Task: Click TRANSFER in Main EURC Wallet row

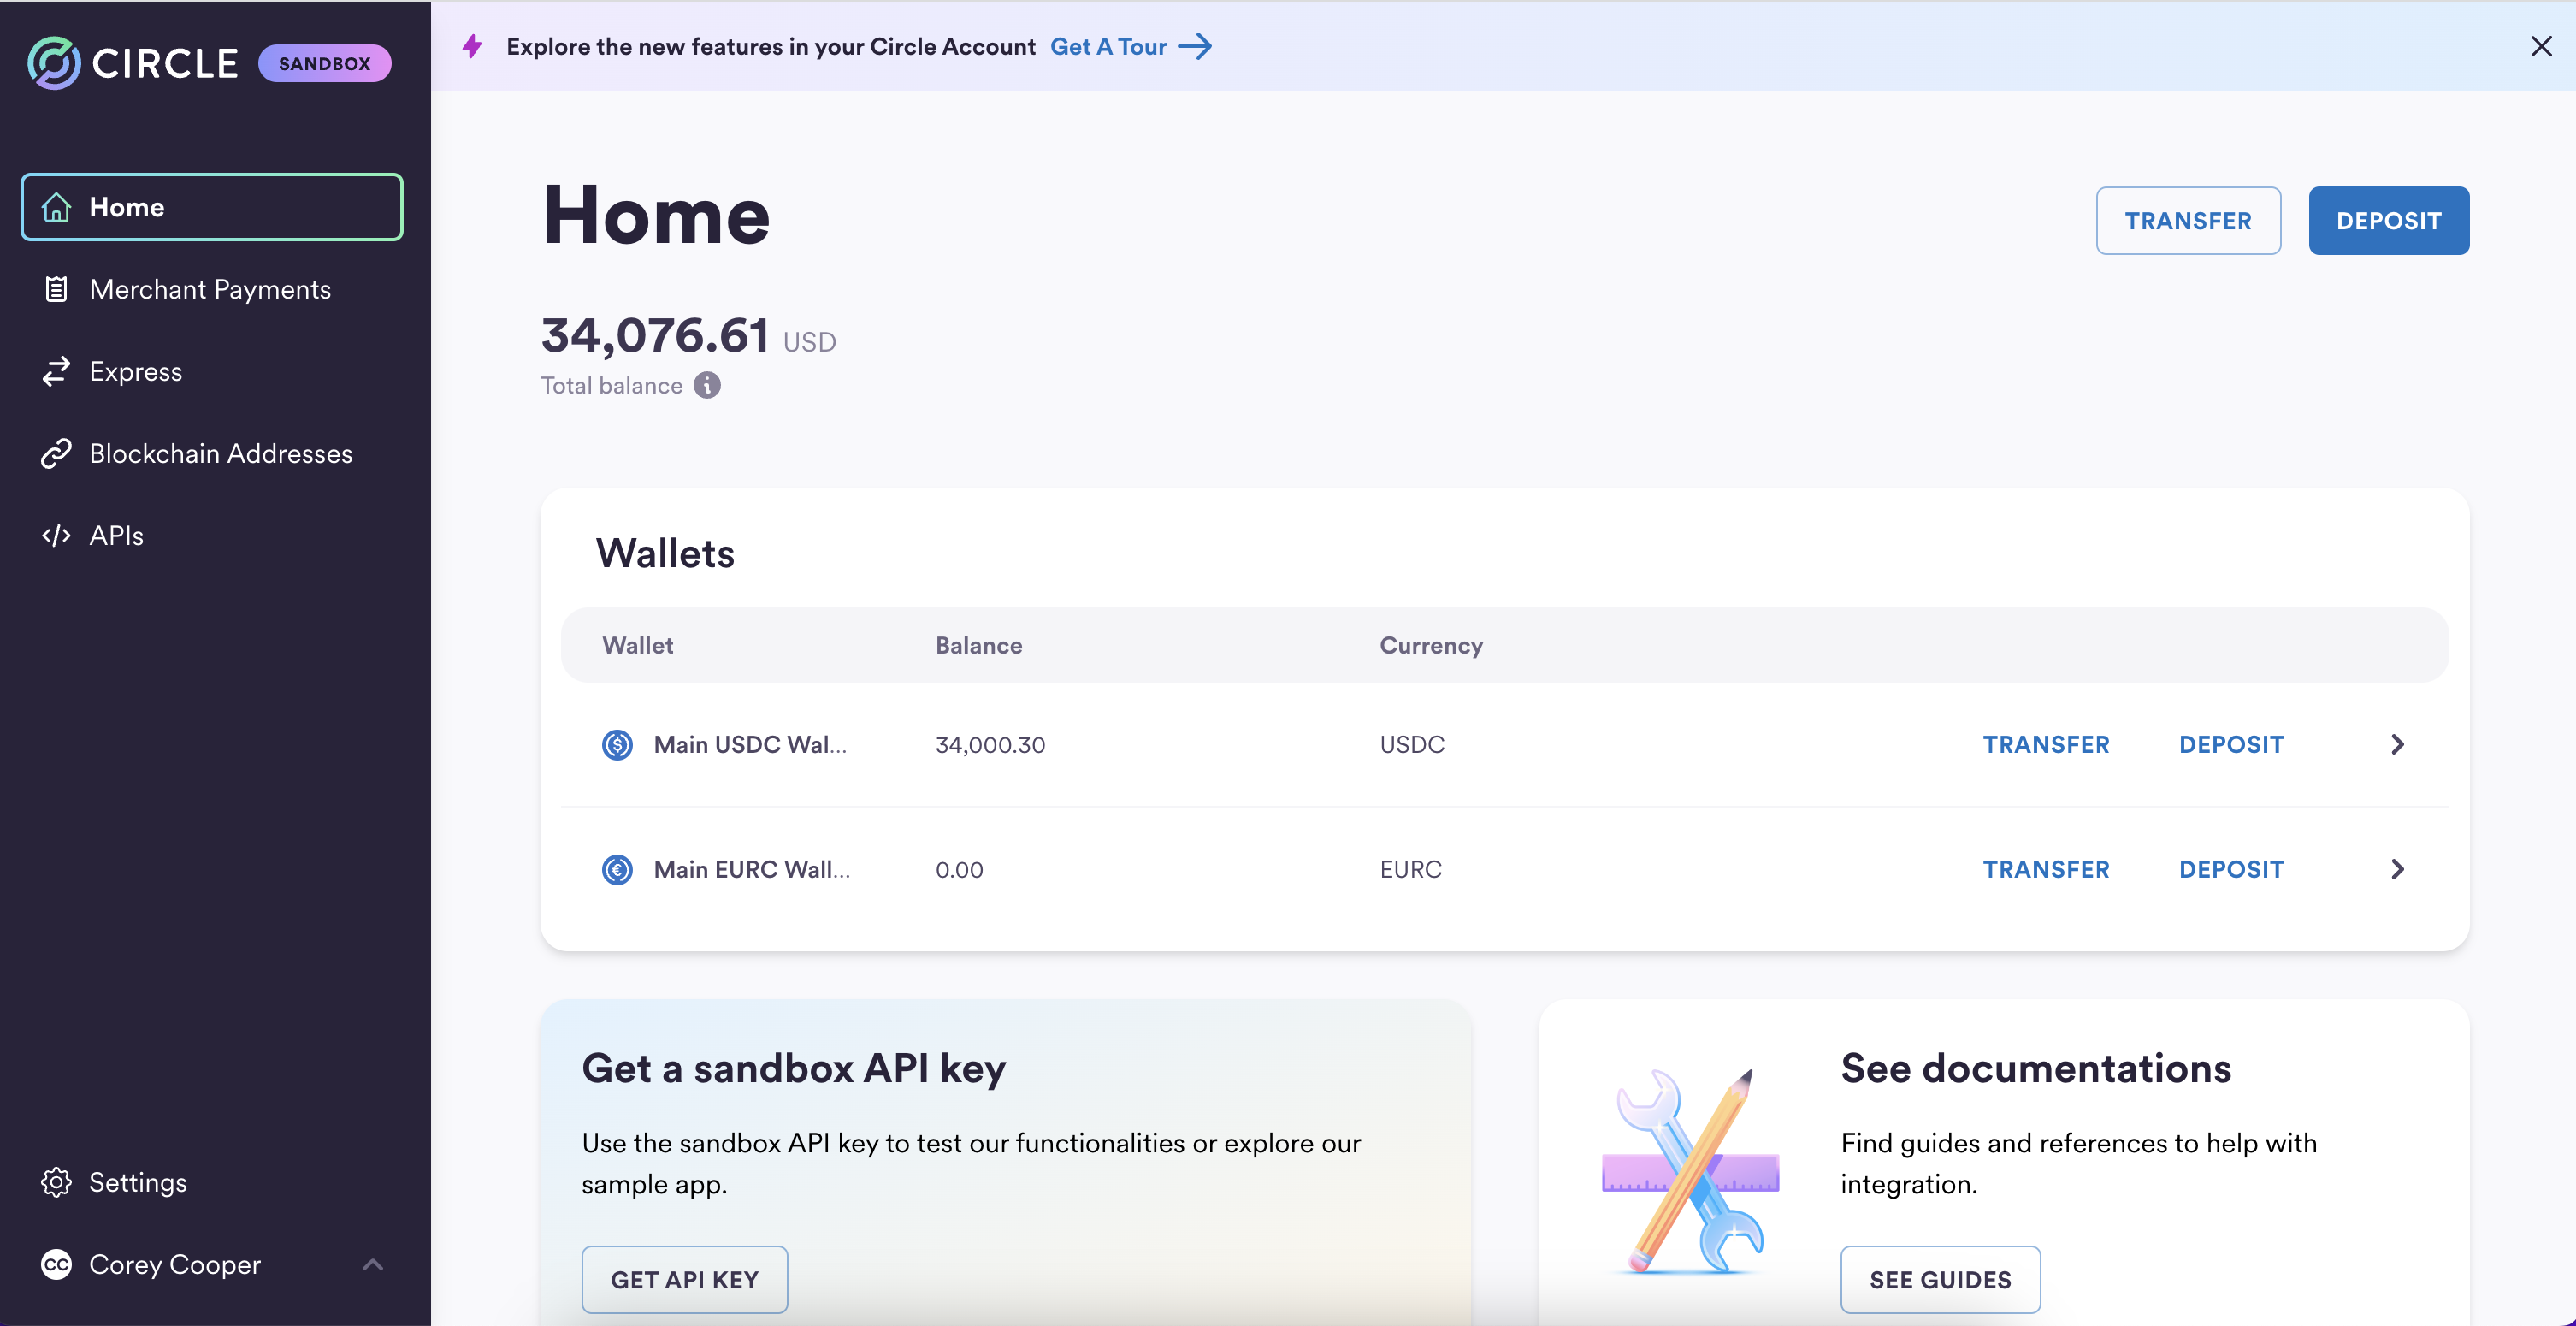Action: tap(2046, 869)
